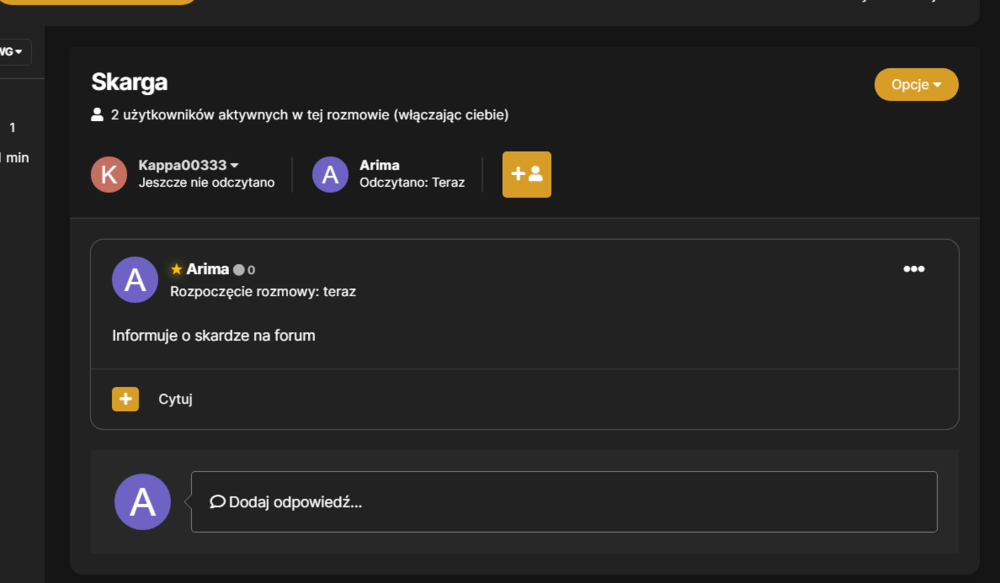The height and width of the screenshot is (583, 1000).
Task: Open Arima's profile from participant name
Action: coord(379,165)
